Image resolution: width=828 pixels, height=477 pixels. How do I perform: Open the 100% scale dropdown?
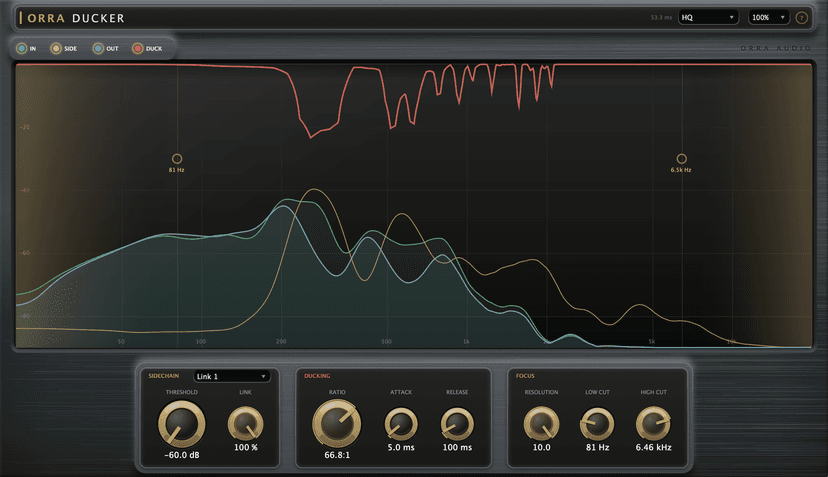[768, 17]
